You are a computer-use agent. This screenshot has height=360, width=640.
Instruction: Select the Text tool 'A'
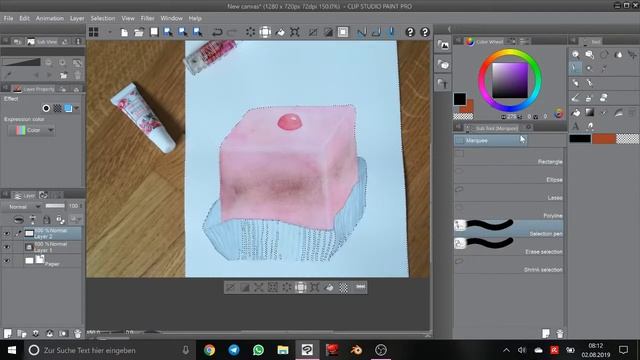pyautogui.click(x=576, y=126)
